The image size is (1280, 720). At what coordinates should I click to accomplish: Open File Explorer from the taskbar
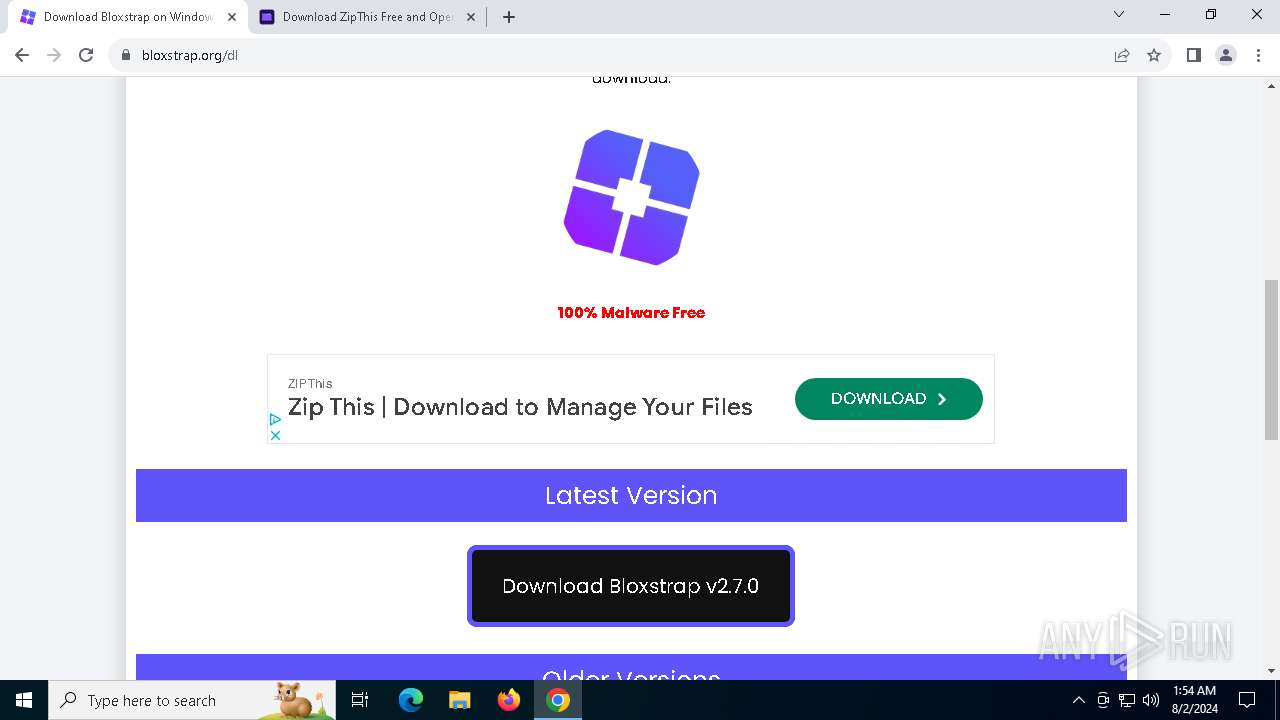(x=459, y=700)
